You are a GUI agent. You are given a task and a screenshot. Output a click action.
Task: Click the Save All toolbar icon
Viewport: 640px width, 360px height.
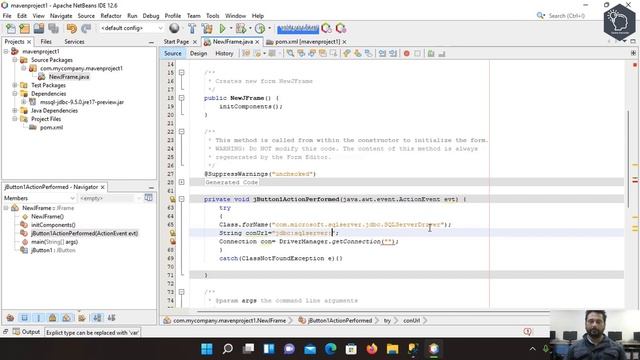[53, 28]
